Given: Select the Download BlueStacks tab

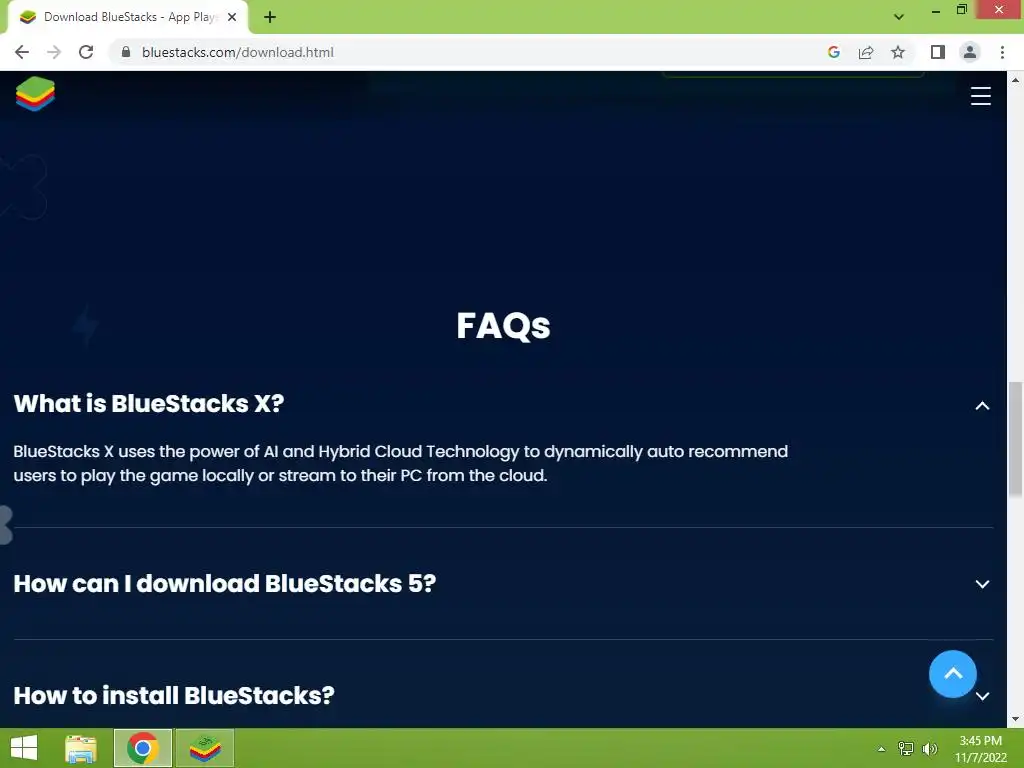Looking at the screenshot, I should [128, 17].
